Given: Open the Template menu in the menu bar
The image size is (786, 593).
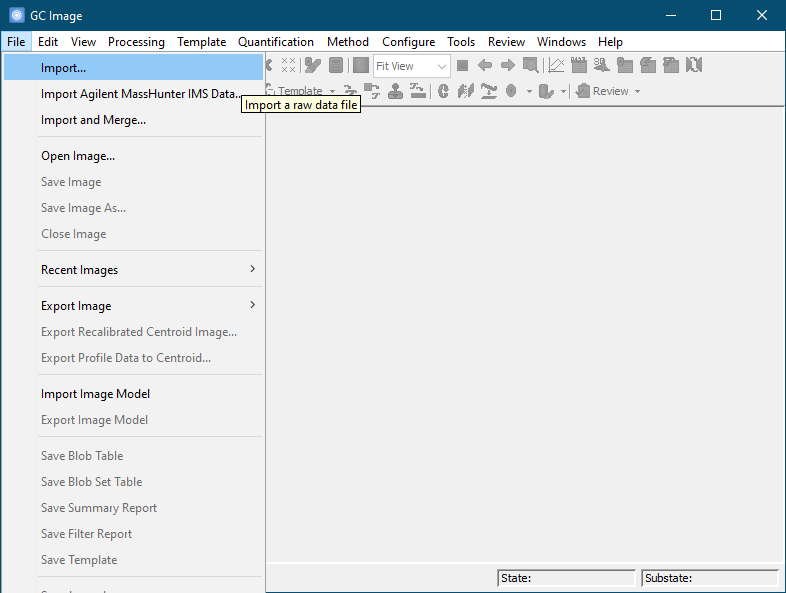Looking at the screenshot, I should pos(202,42).
